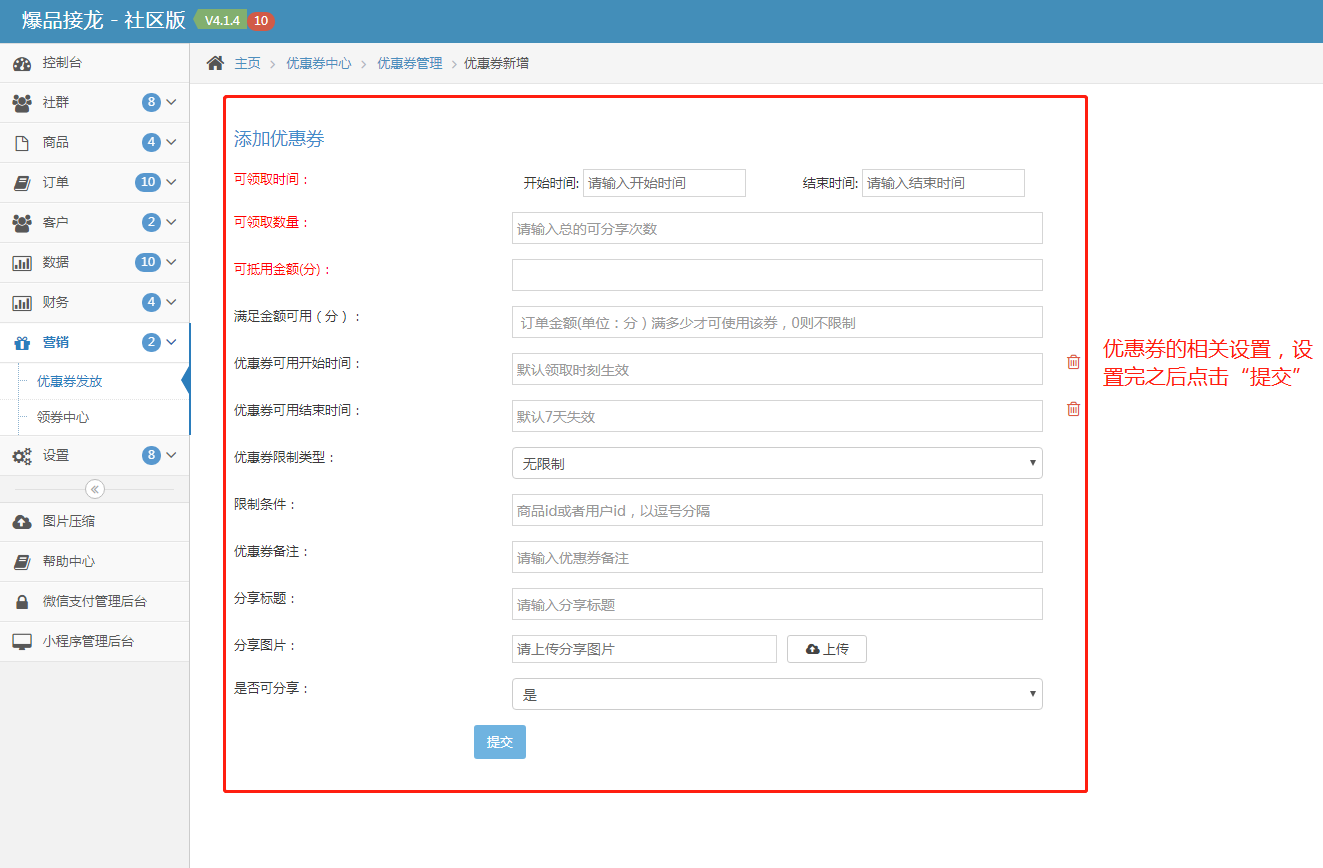Image resolution: width=1323 pixels, height=868 pixels.
Task: Click the 社群 people icon in the sidebar
Action: [22, 103]
